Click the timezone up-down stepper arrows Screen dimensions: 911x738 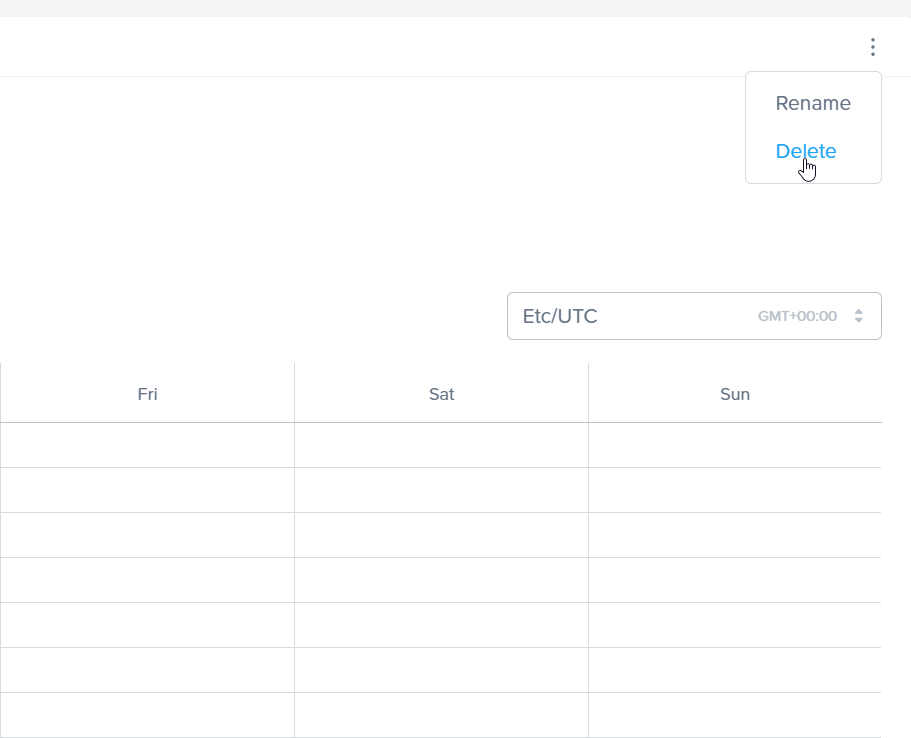coord(858,315)
